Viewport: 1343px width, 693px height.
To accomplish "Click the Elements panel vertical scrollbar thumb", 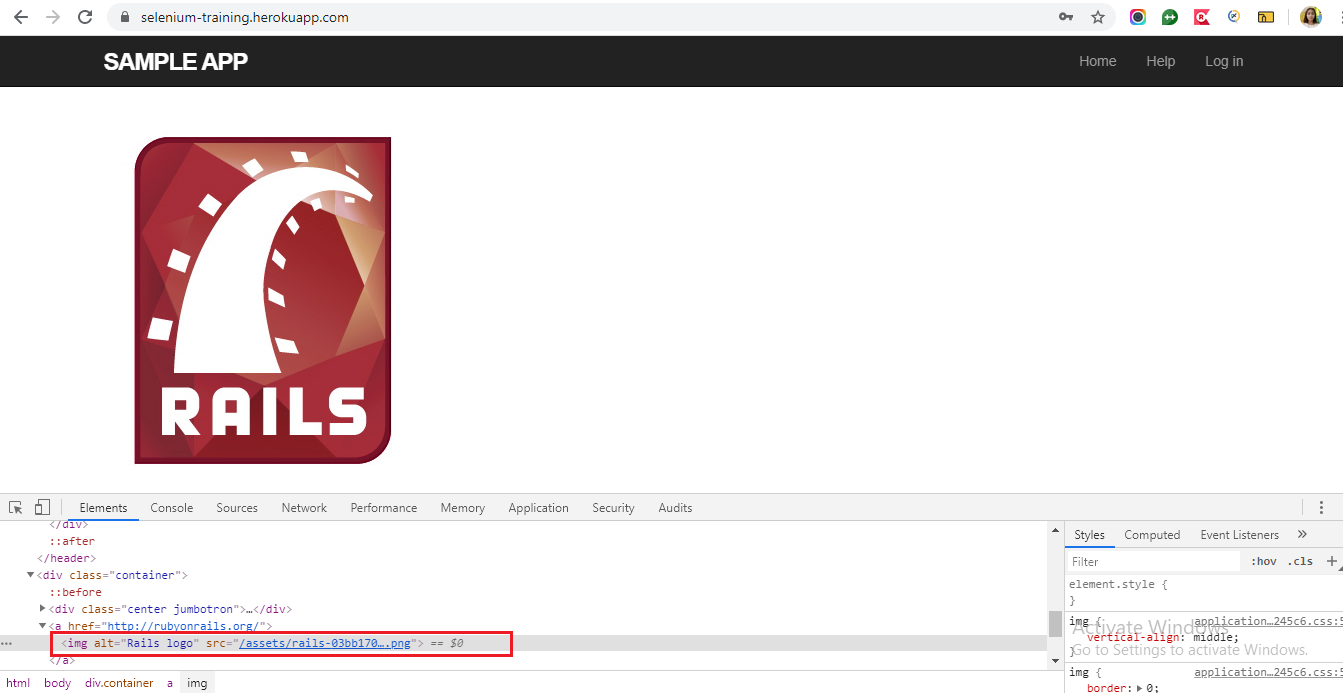I will (x=1055, y=623).
